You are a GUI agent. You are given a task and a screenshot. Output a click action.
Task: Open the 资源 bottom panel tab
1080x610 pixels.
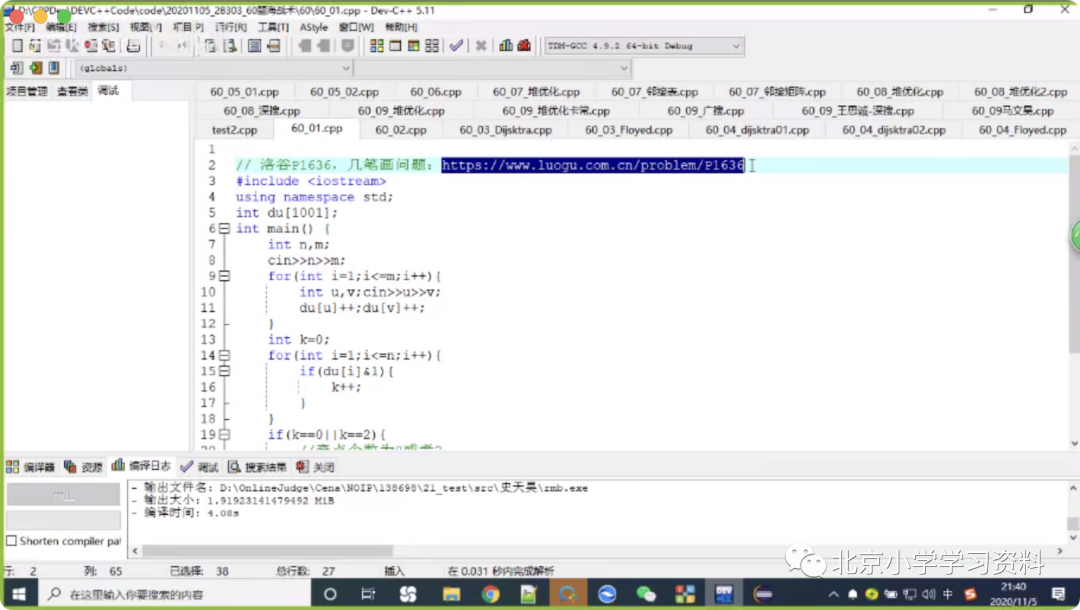click(83, 467)
